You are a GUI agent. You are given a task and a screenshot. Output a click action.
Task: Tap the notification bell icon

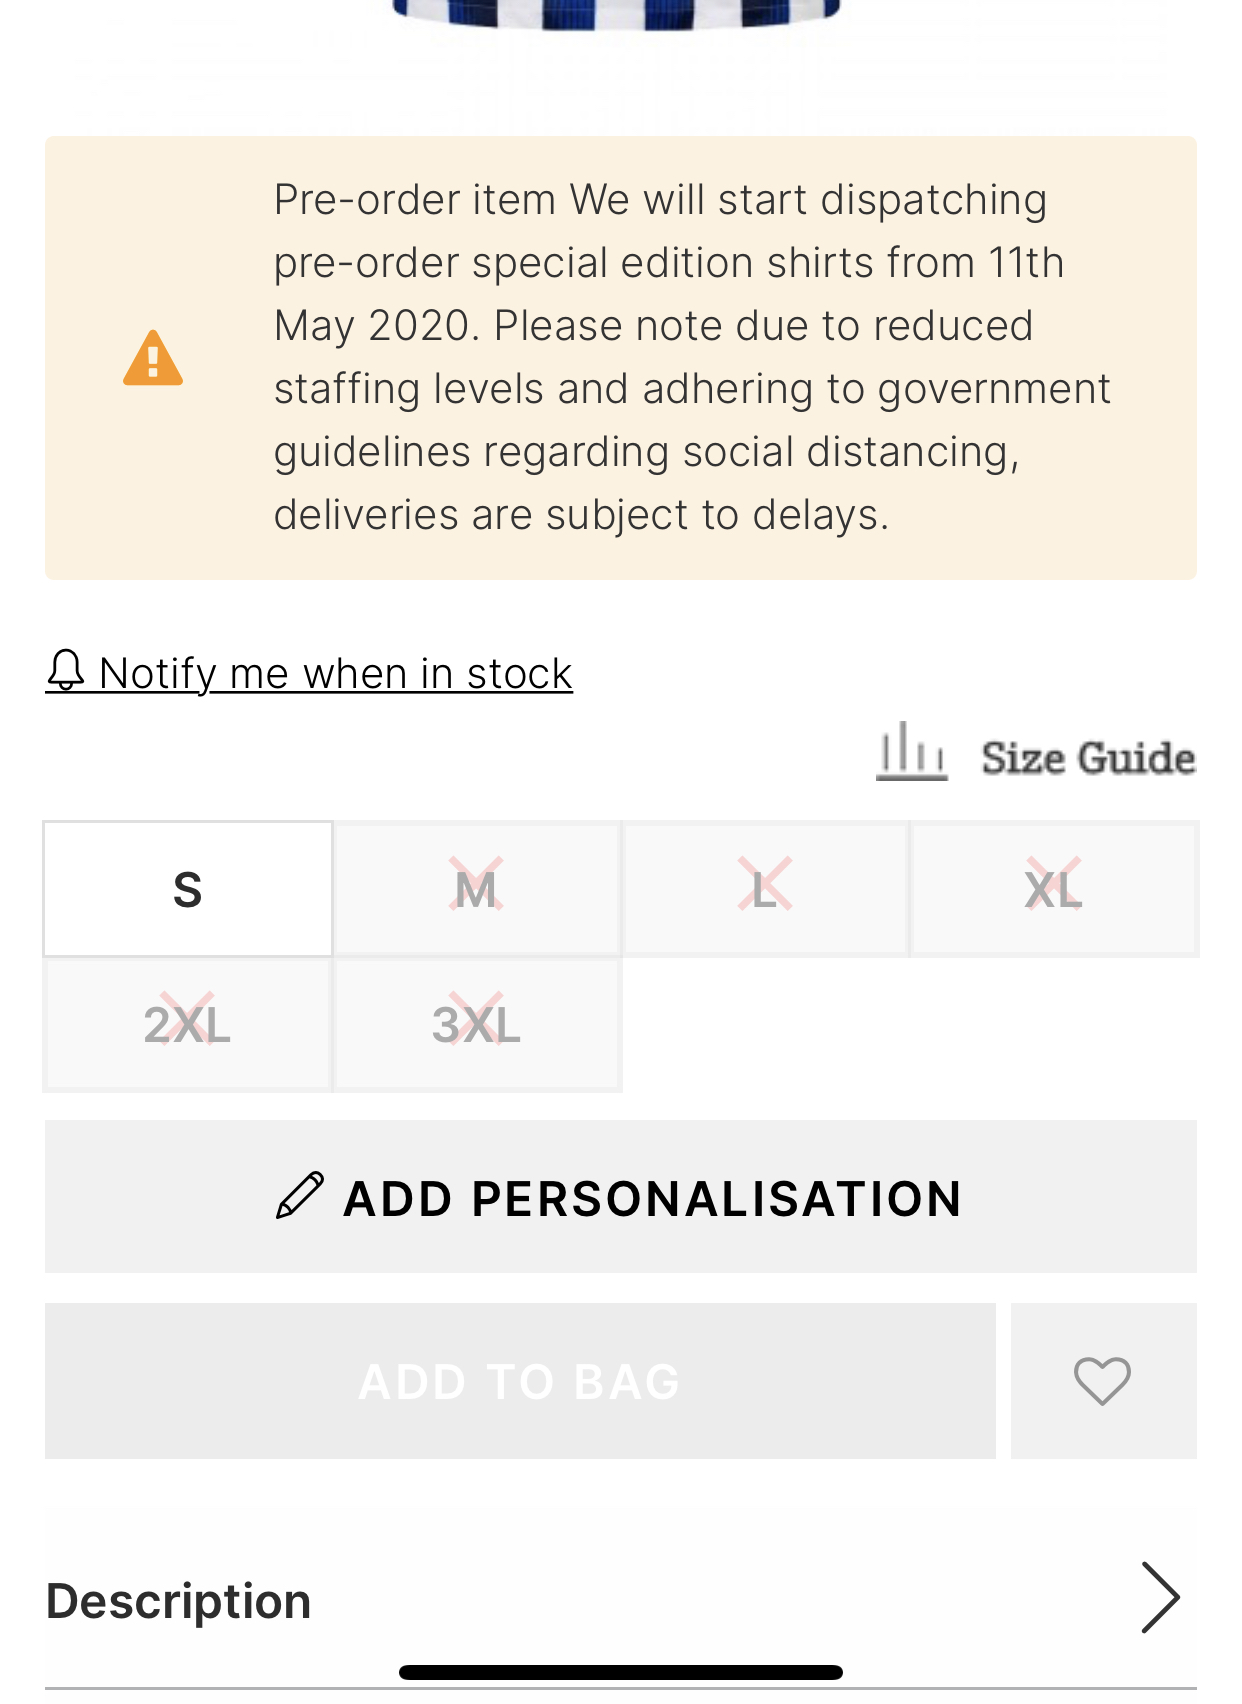(x=66, y=671)
